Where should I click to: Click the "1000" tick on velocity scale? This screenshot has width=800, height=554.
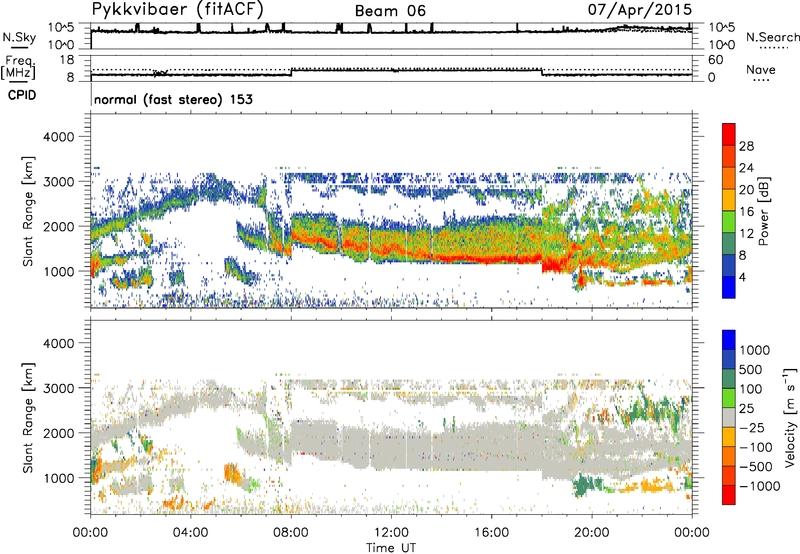754,350
